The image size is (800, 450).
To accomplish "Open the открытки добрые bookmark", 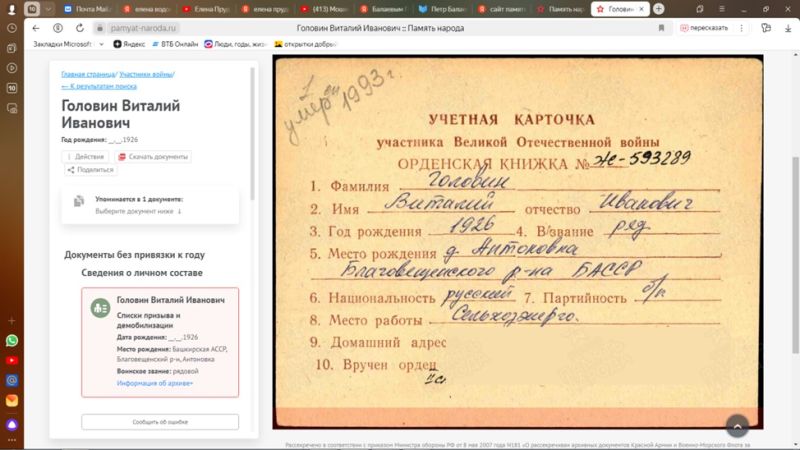I will 305,44.
